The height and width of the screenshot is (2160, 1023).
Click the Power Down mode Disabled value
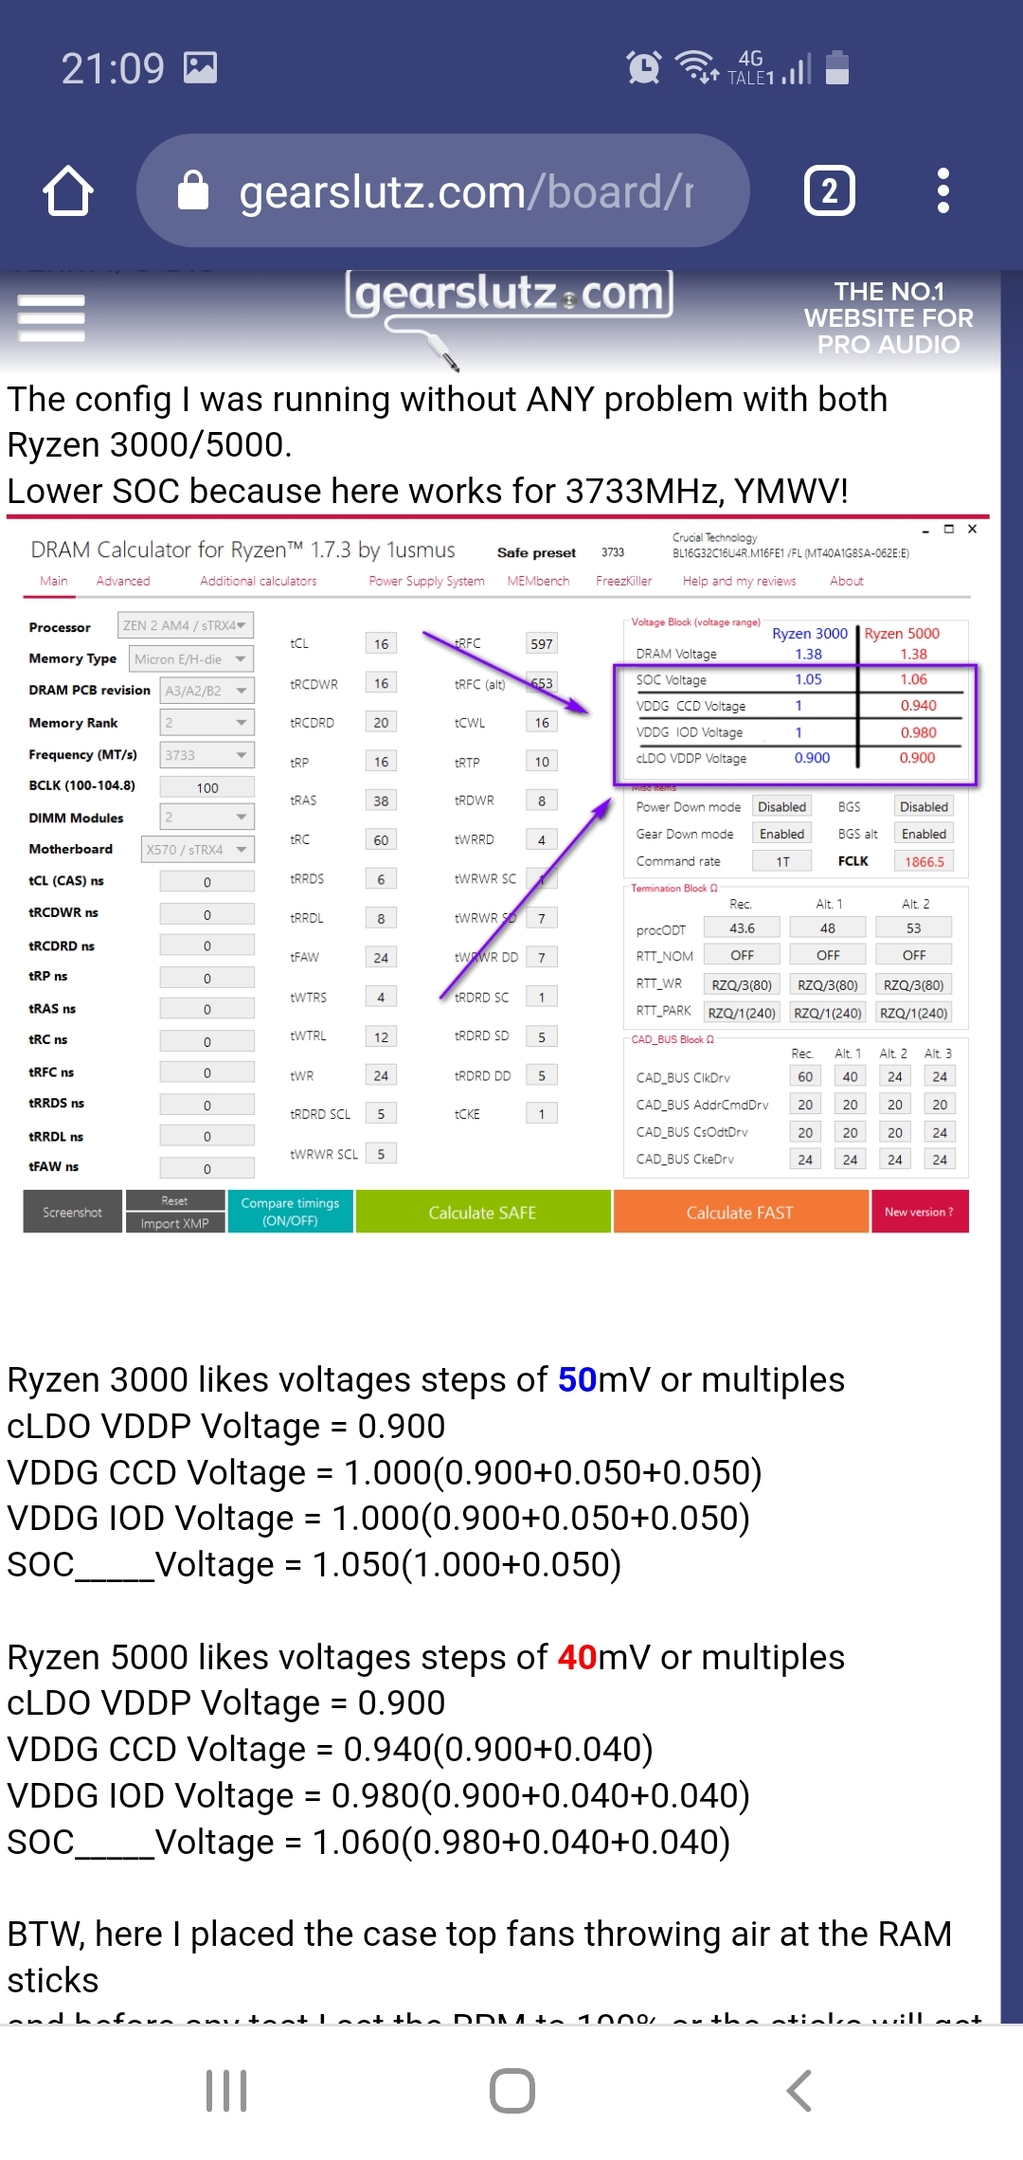[782, 807]
